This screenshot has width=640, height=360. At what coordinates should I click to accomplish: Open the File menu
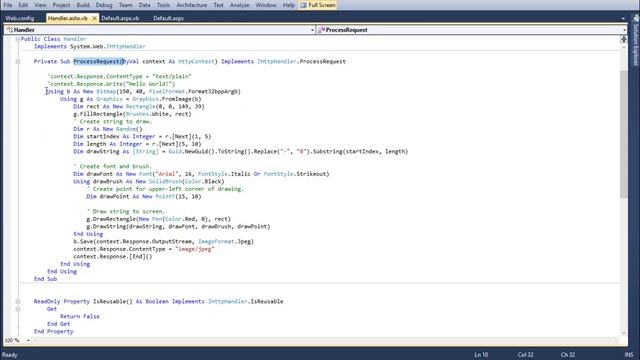8,5
